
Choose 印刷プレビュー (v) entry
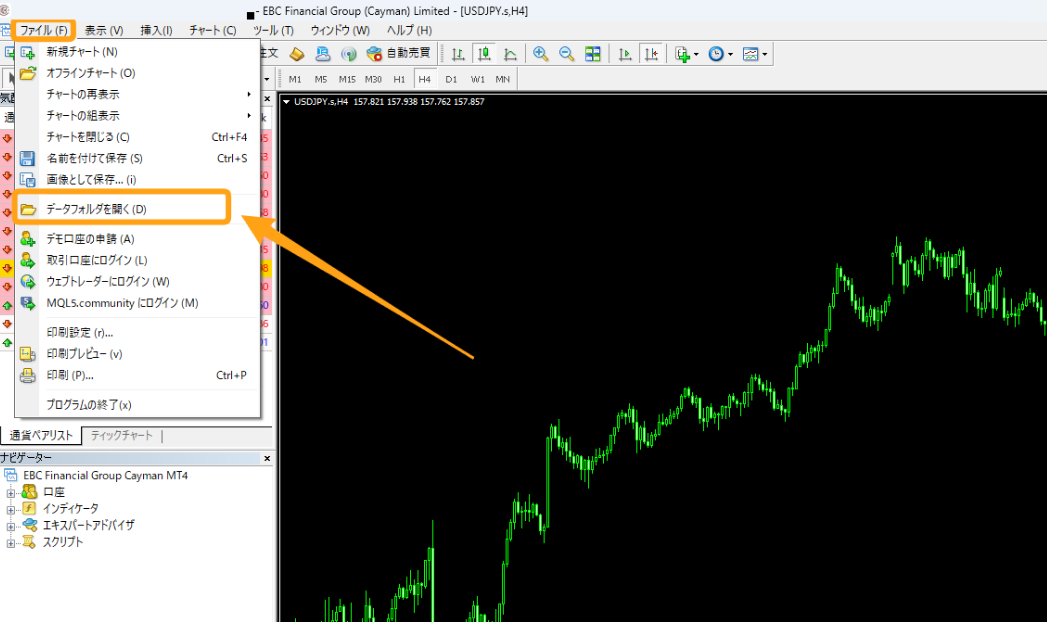coord(137,354)
